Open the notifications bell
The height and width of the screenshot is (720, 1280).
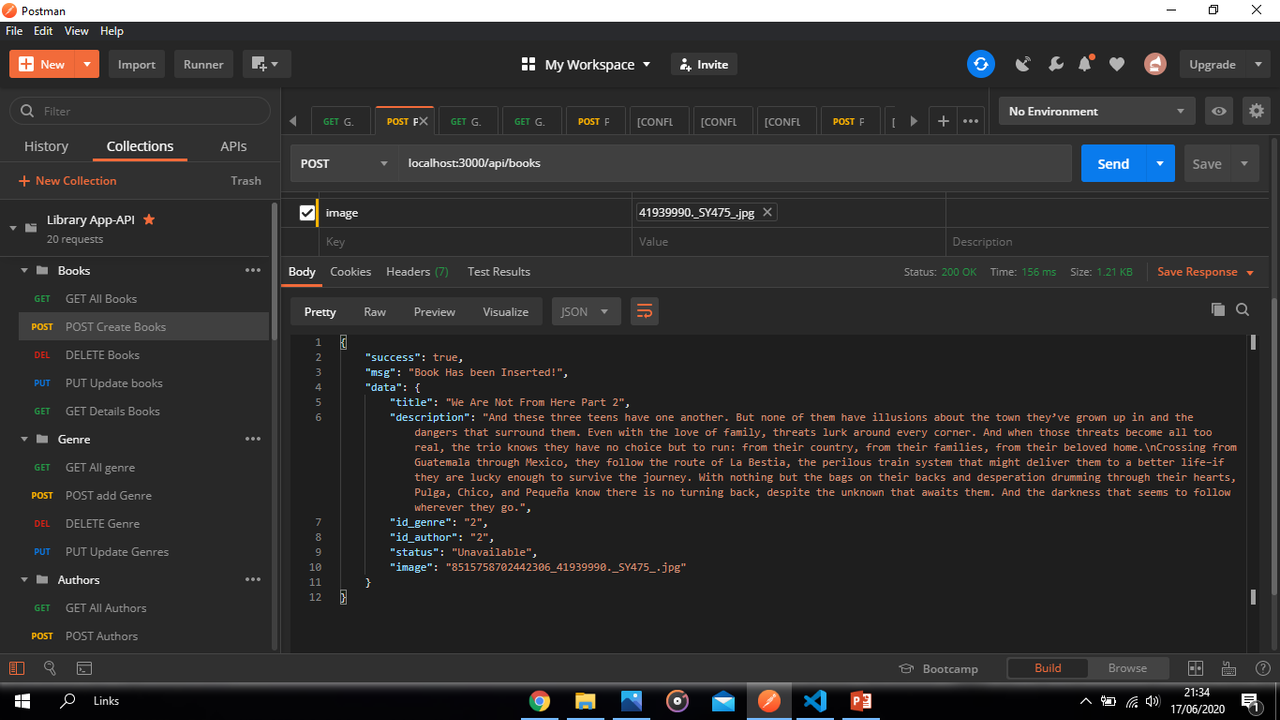(1084, 63)
